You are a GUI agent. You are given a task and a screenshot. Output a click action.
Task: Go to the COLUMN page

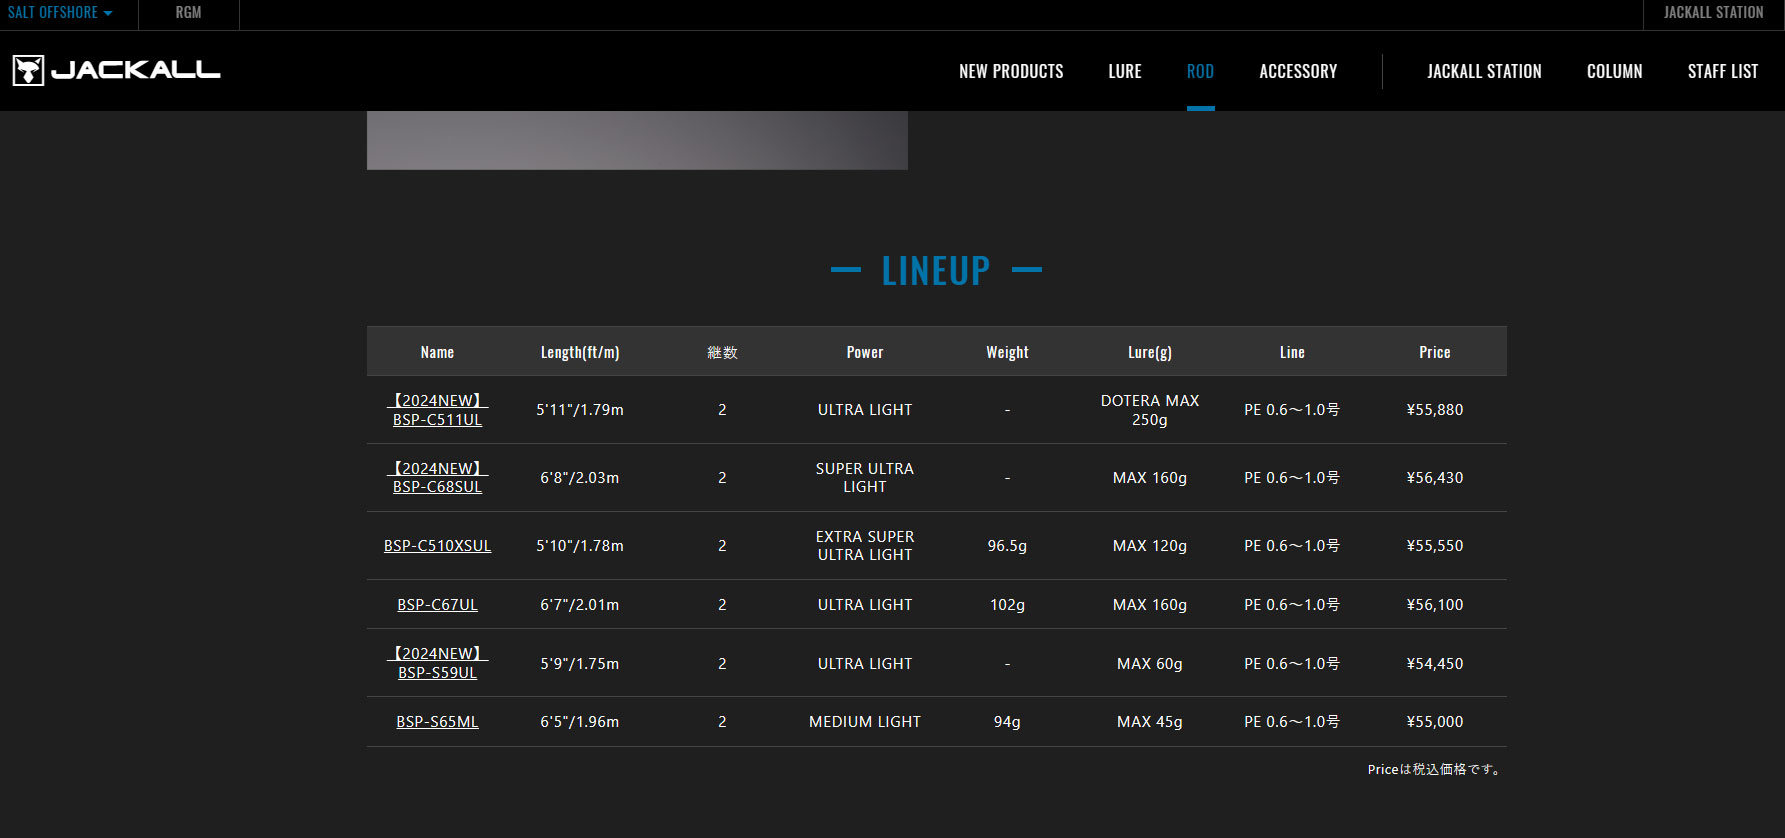[1614, 71]
